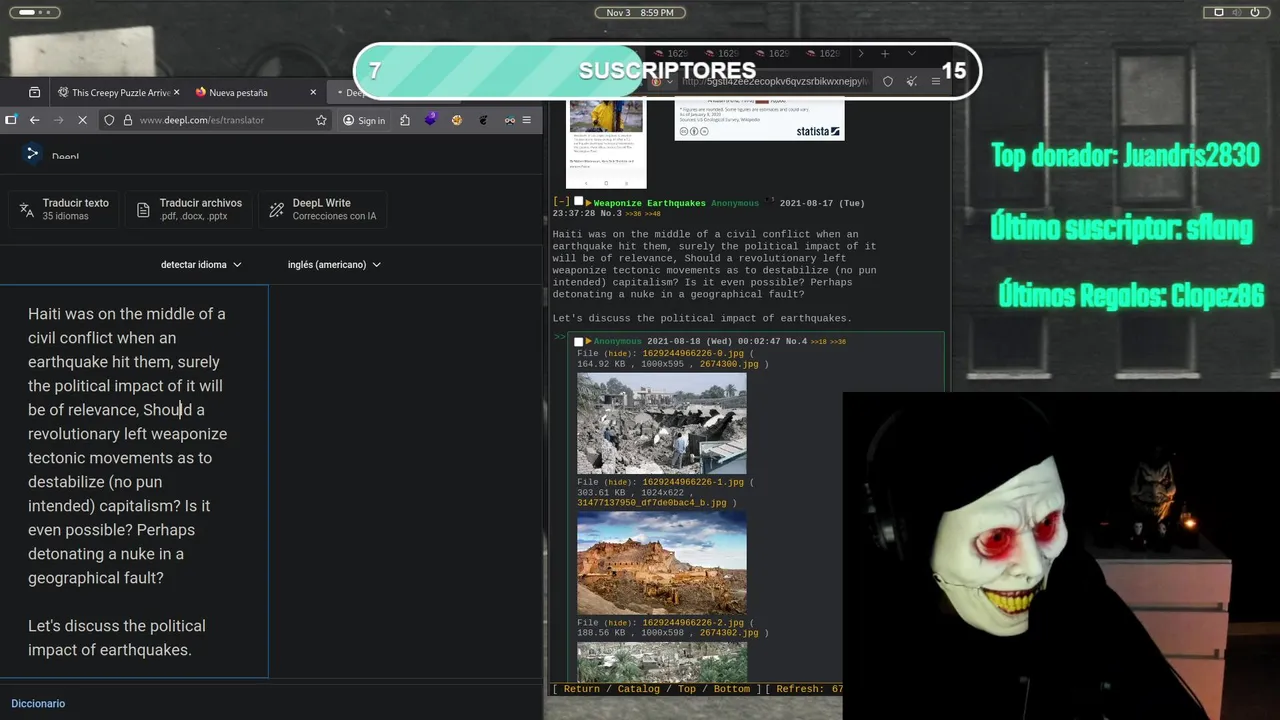1280x720 pixels.
Task: Hide file 1629244966226-2.jpg
Action: click(x=617, y=622)
